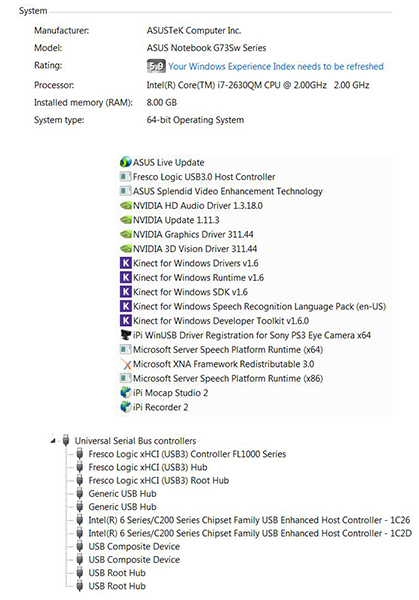This screenshot has height=600, width=419.
Task: Click the ASUS Live Update globe icon
Action: point(126,162)
